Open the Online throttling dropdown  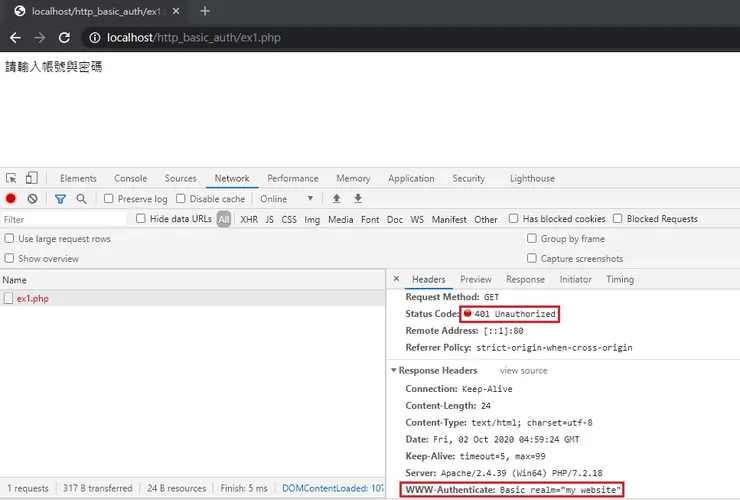point(287,199)
